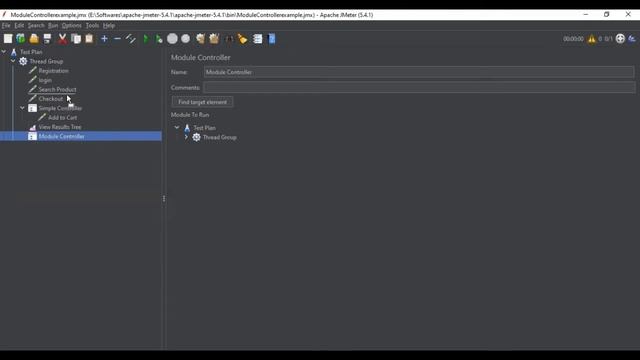Collapse Test Plan in Module To Run
The width and height of the screenshot is (640, 360).
(x=177, y=128)
